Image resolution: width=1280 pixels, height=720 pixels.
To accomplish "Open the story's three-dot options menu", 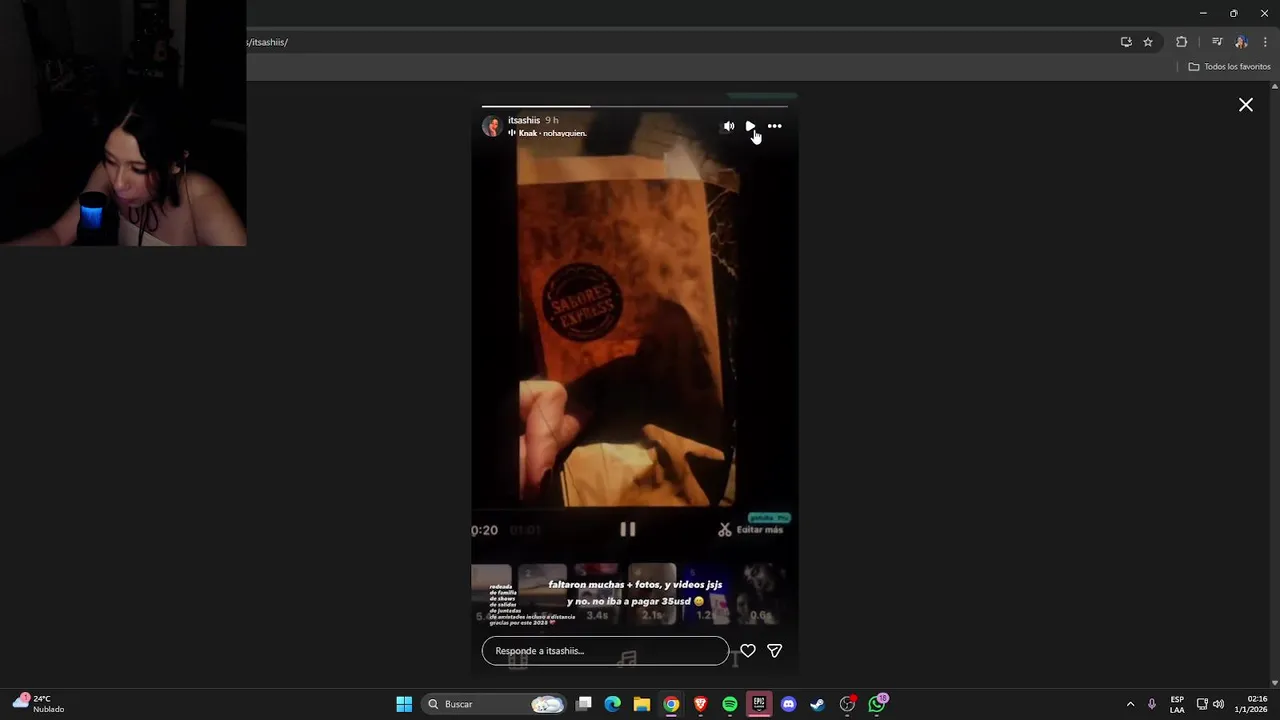I will coord(774,126).
